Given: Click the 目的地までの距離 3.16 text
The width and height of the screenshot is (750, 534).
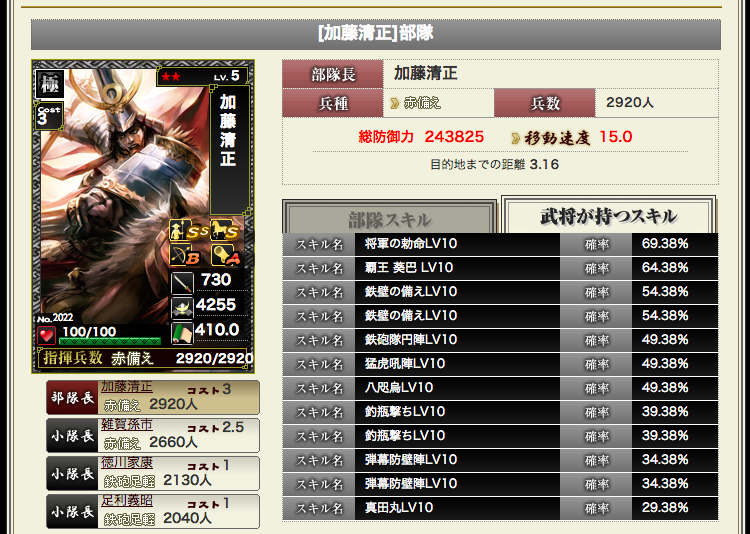Looking at the screenshot, I should pos(495,165).
